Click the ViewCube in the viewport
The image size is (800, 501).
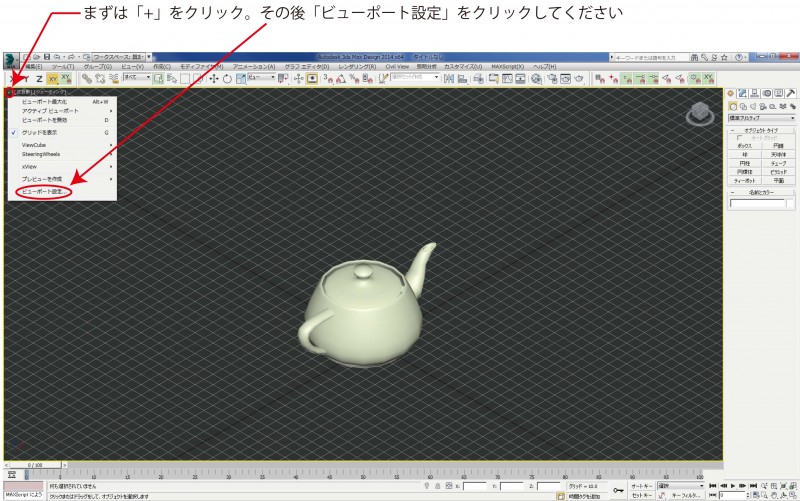(695, 116)
